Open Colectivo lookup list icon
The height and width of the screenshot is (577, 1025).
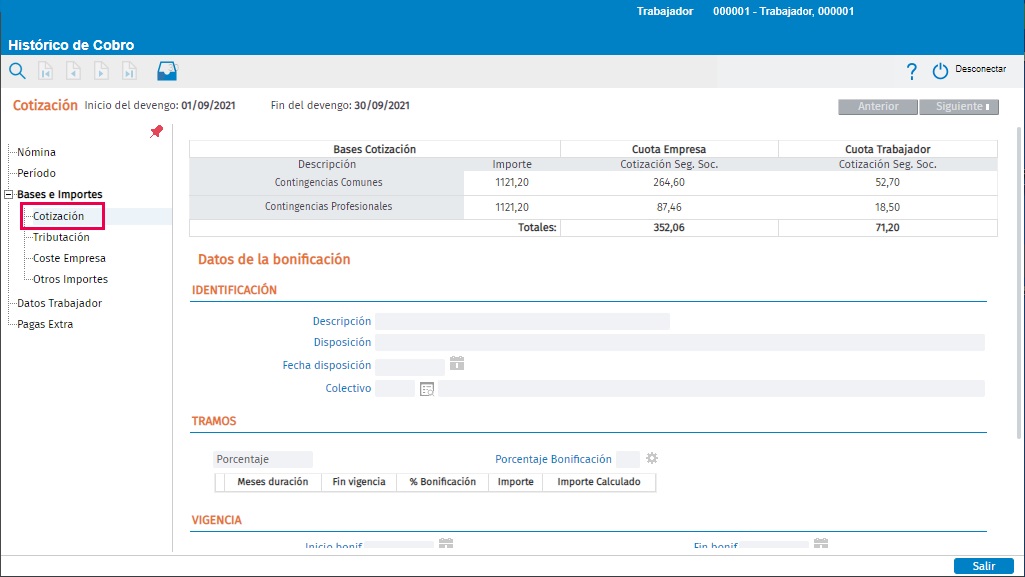coord(427,389)
